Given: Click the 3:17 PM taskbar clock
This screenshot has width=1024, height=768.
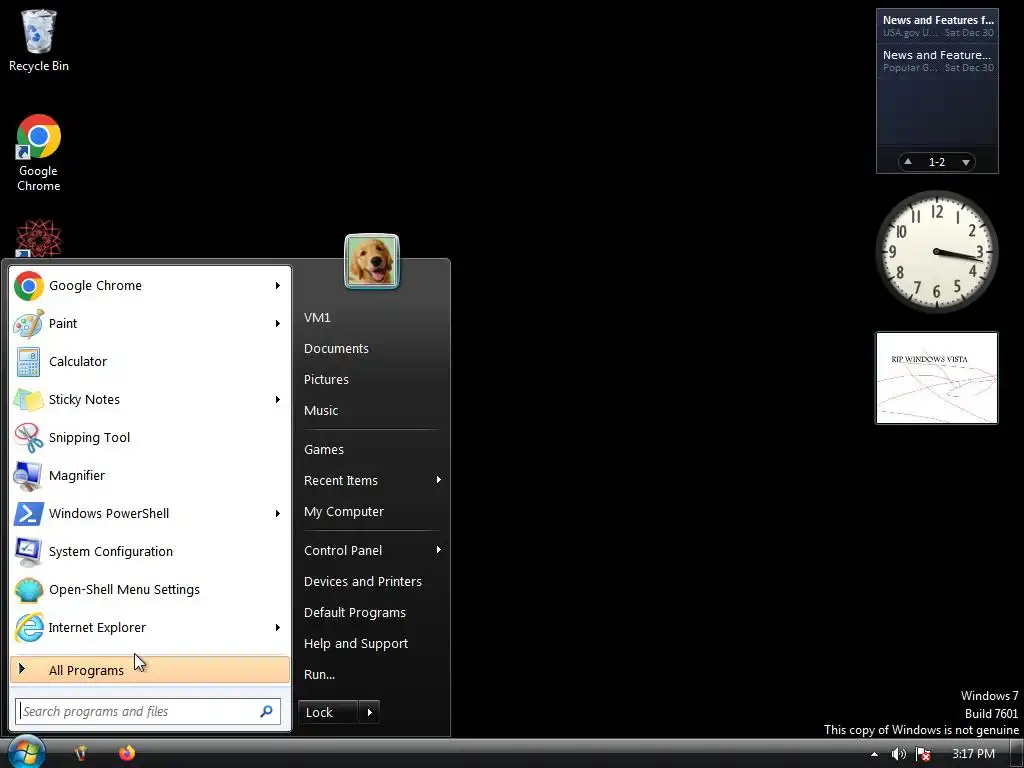Looking at the screenshot, I should click(973, 754).
